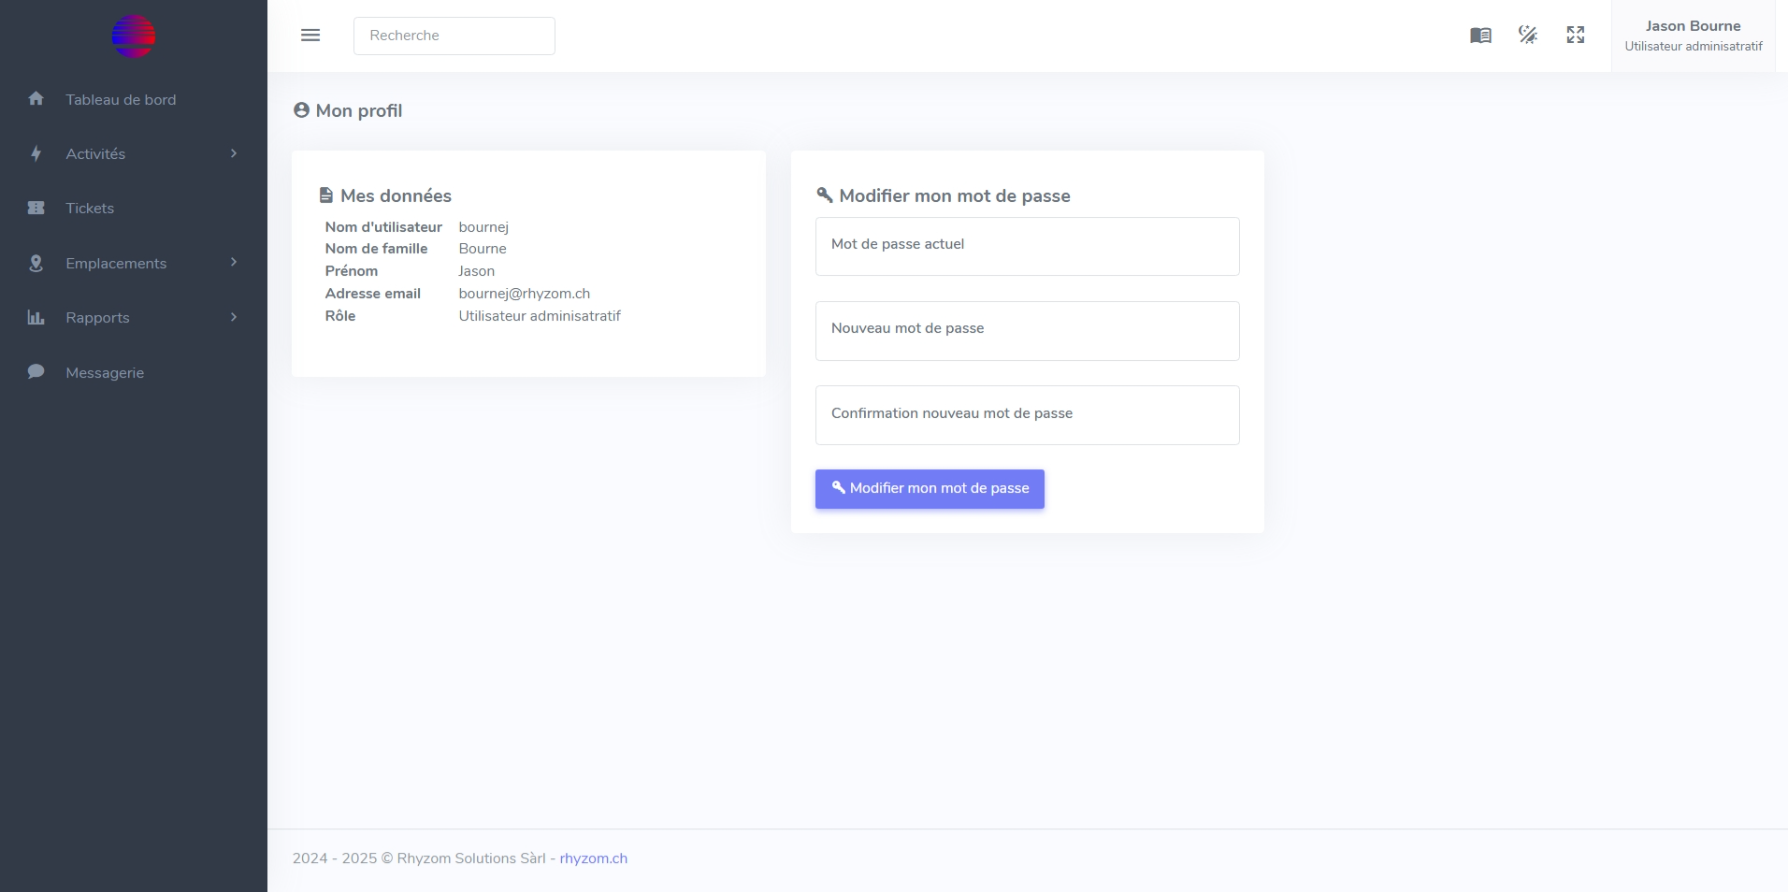Screen dimensions: 1788x892
Task: Click the ticket icon in the sidebar
Action: coord(36,208)
